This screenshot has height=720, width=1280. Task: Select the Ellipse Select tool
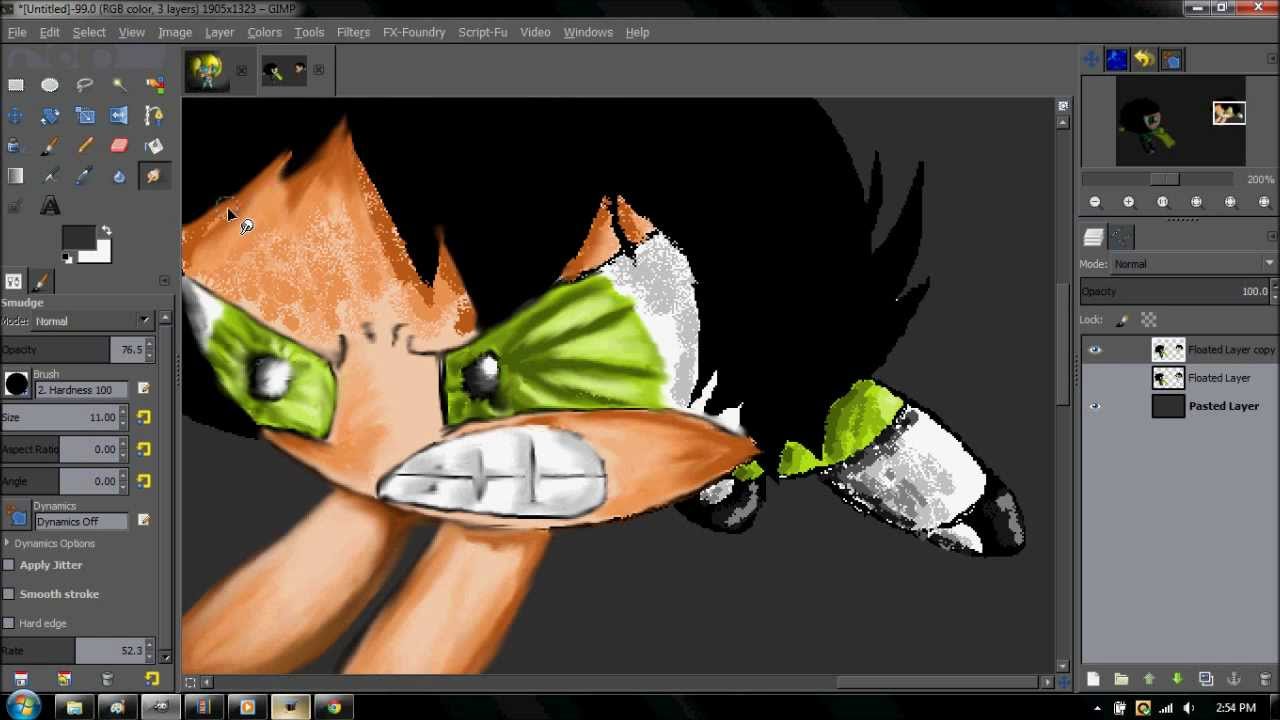pos(50,85)
